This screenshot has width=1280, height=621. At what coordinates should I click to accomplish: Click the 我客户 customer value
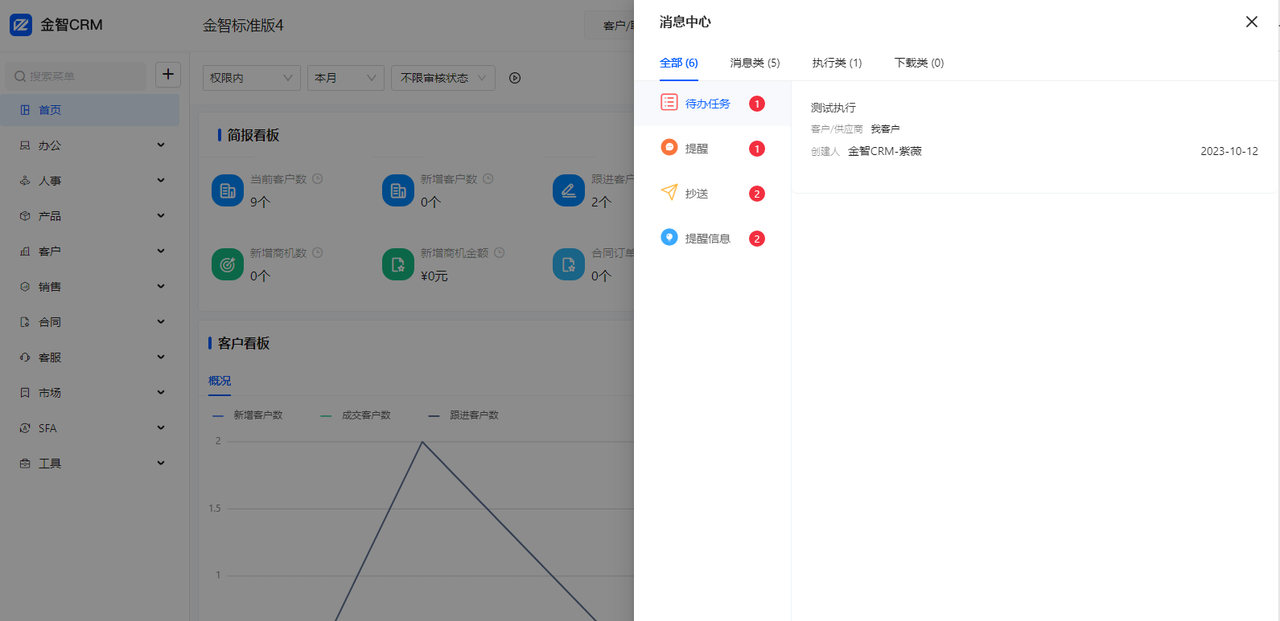pos(885,129)
